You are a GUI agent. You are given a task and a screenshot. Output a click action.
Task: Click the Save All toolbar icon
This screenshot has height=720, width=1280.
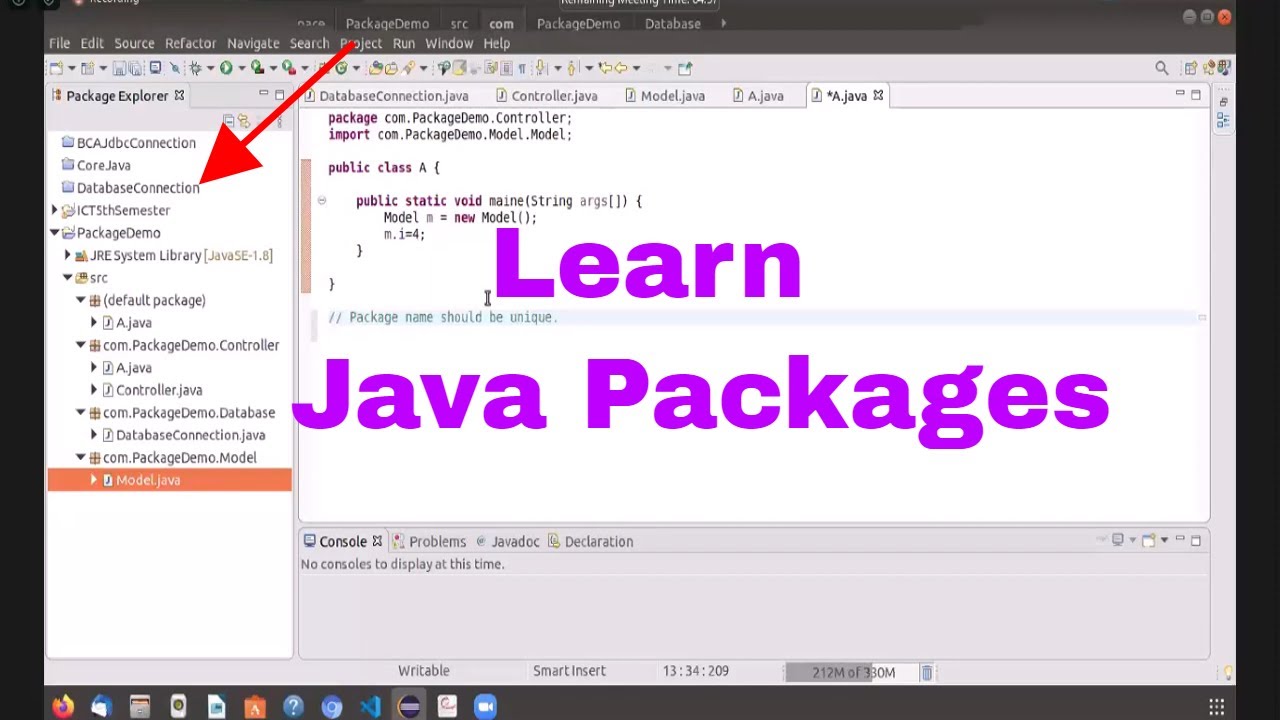(134, 68)
